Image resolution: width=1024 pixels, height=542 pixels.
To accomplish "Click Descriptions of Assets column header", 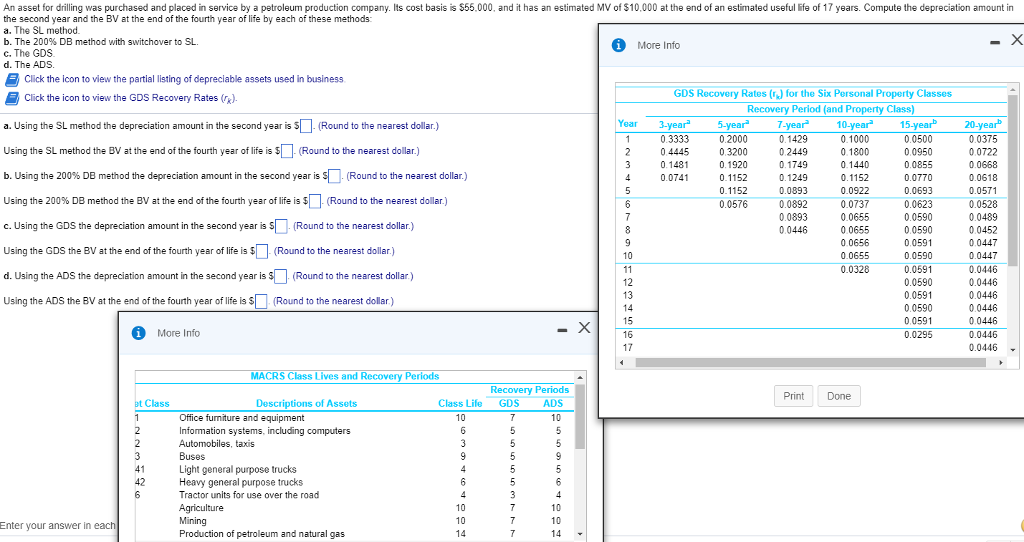I will [x=306, y=404].
